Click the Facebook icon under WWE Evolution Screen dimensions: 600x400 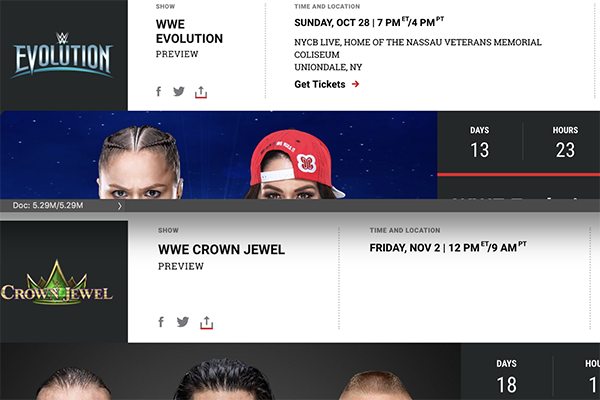[158, 91]
